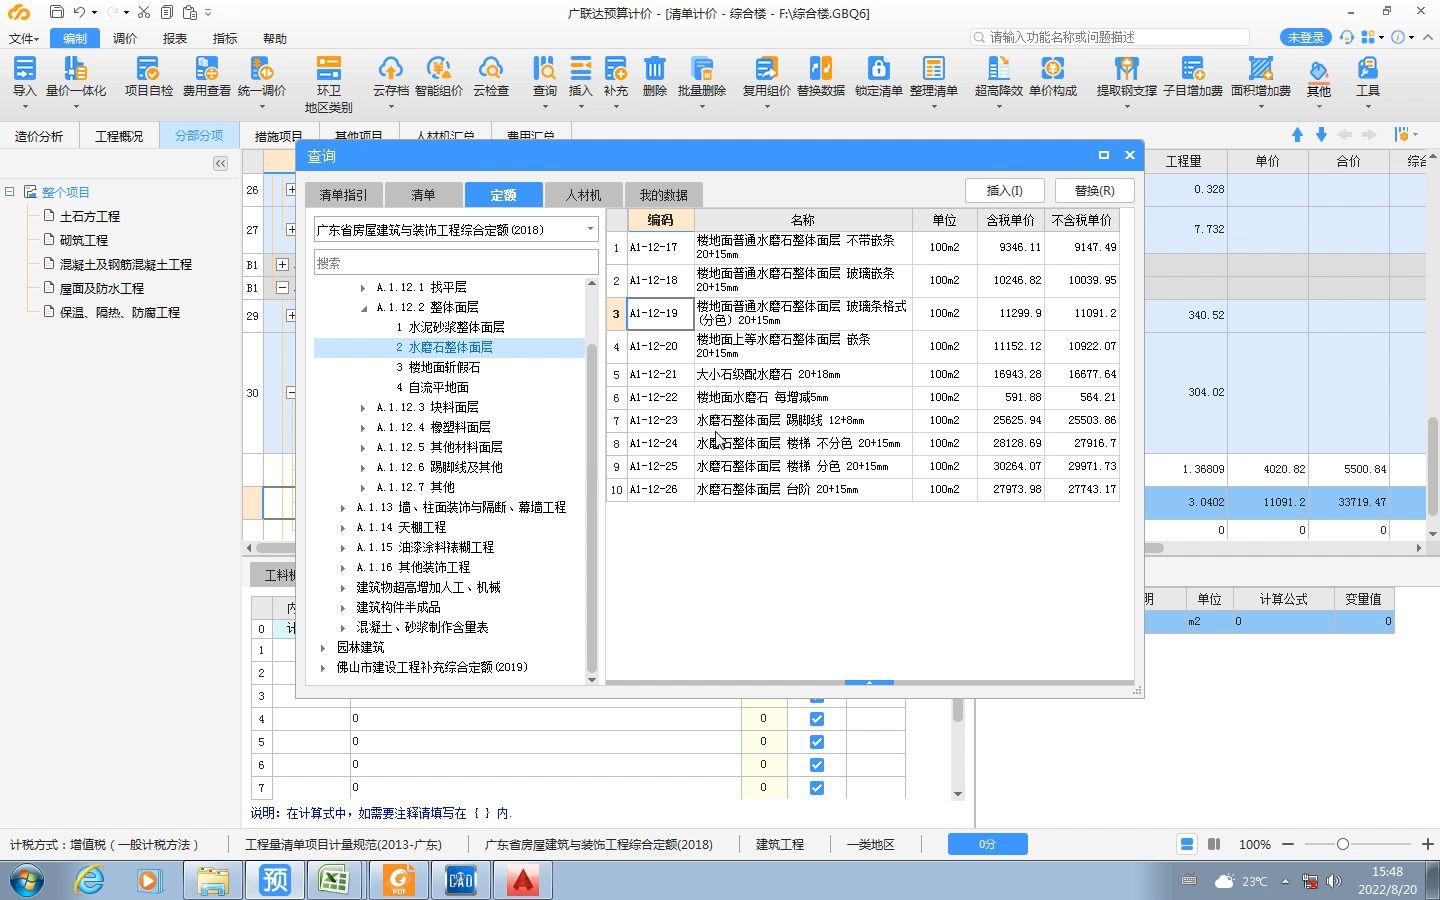Switch to the 我的数据 tab
The width and height of the screenshot is (1440, 900).
(663, 195)
